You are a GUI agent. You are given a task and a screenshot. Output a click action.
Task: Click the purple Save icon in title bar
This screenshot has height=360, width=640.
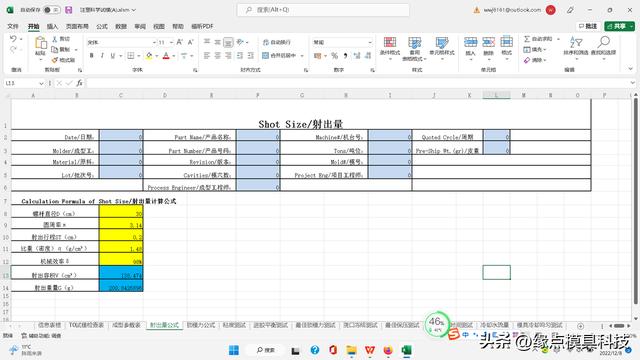tap(69, 10)
